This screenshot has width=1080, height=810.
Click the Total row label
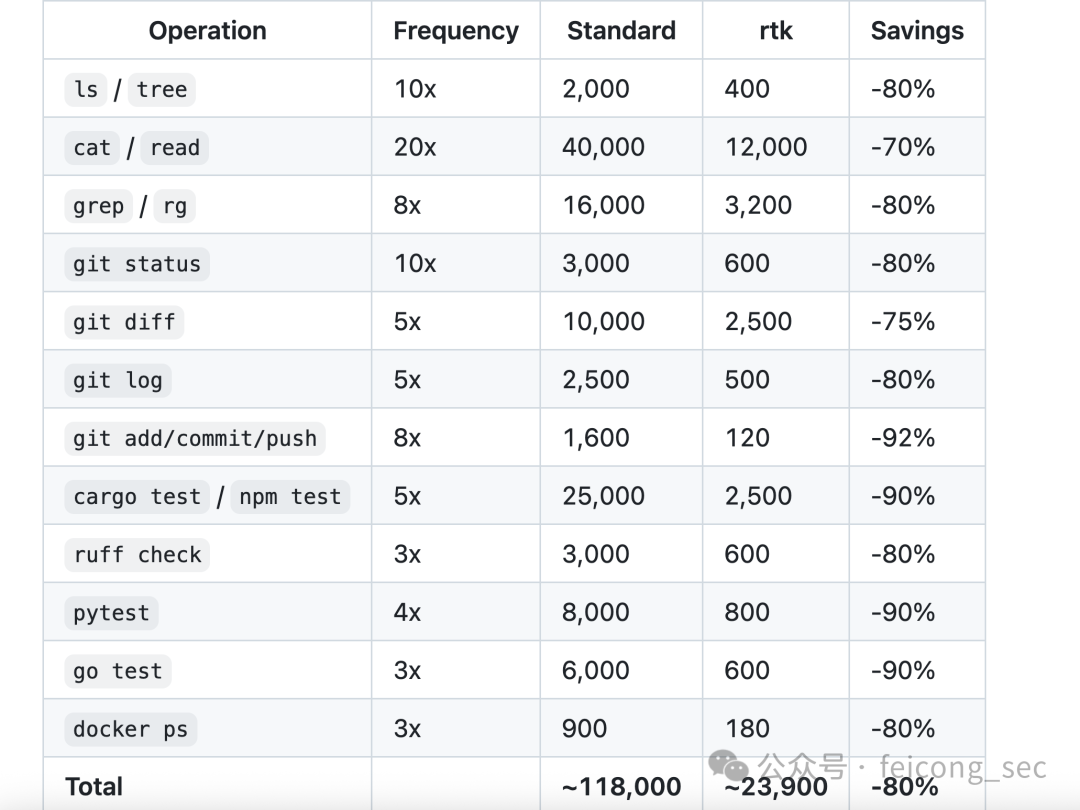click(x=94, y=787)
